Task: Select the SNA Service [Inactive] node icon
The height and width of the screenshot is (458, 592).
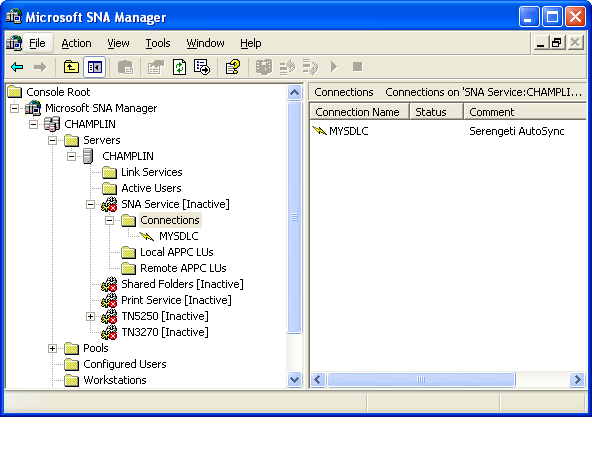Action: point(109,204)
